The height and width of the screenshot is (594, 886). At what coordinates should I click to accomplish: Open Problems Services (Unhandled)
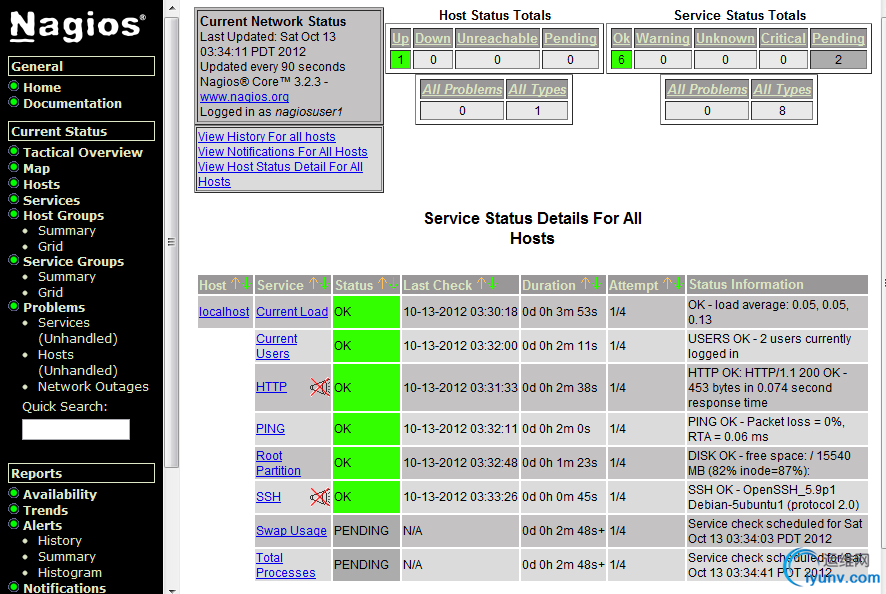77,331
